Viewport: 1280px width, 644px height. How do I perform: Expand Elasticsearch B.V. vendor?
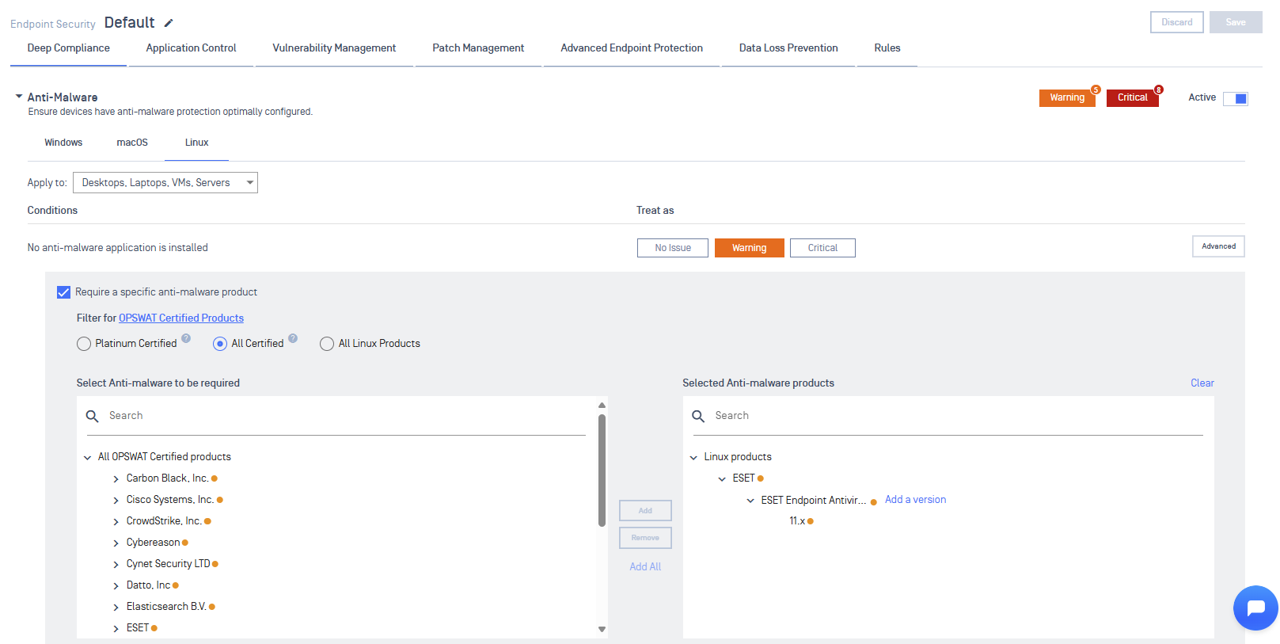click(x=116, y=607)
